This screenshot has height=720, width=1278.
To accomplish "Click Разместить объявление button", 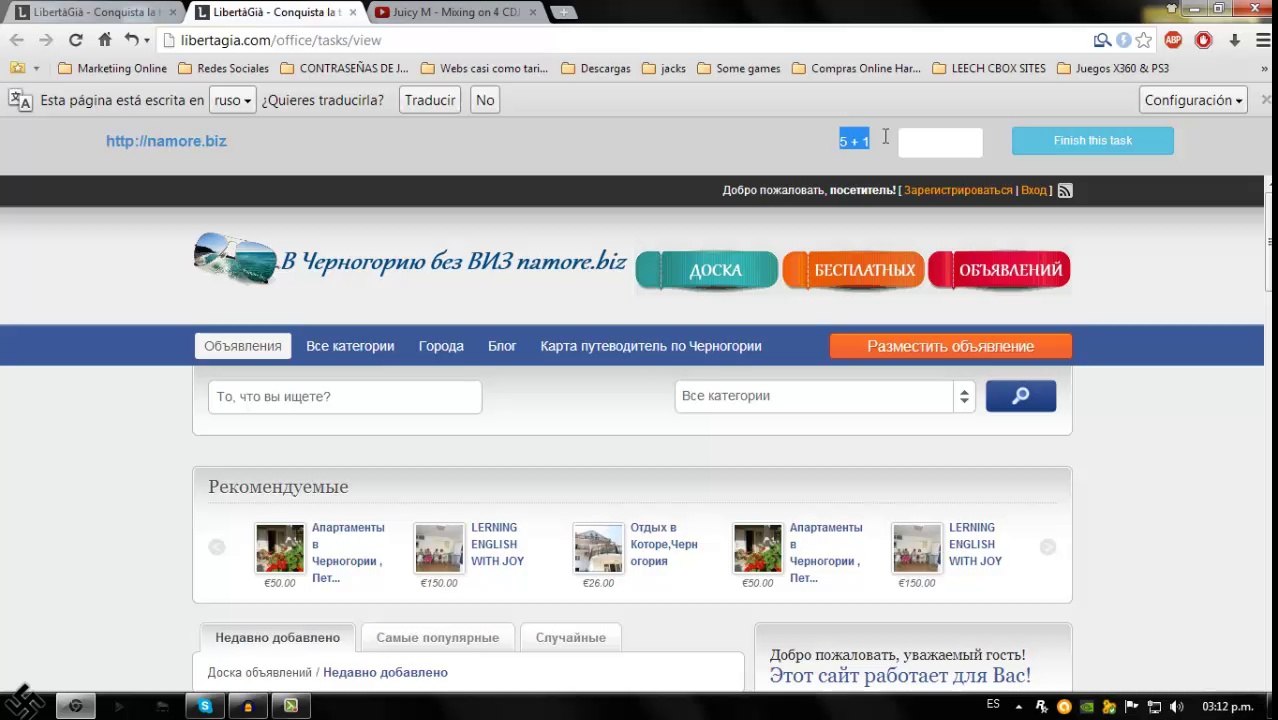I will 950,346.
